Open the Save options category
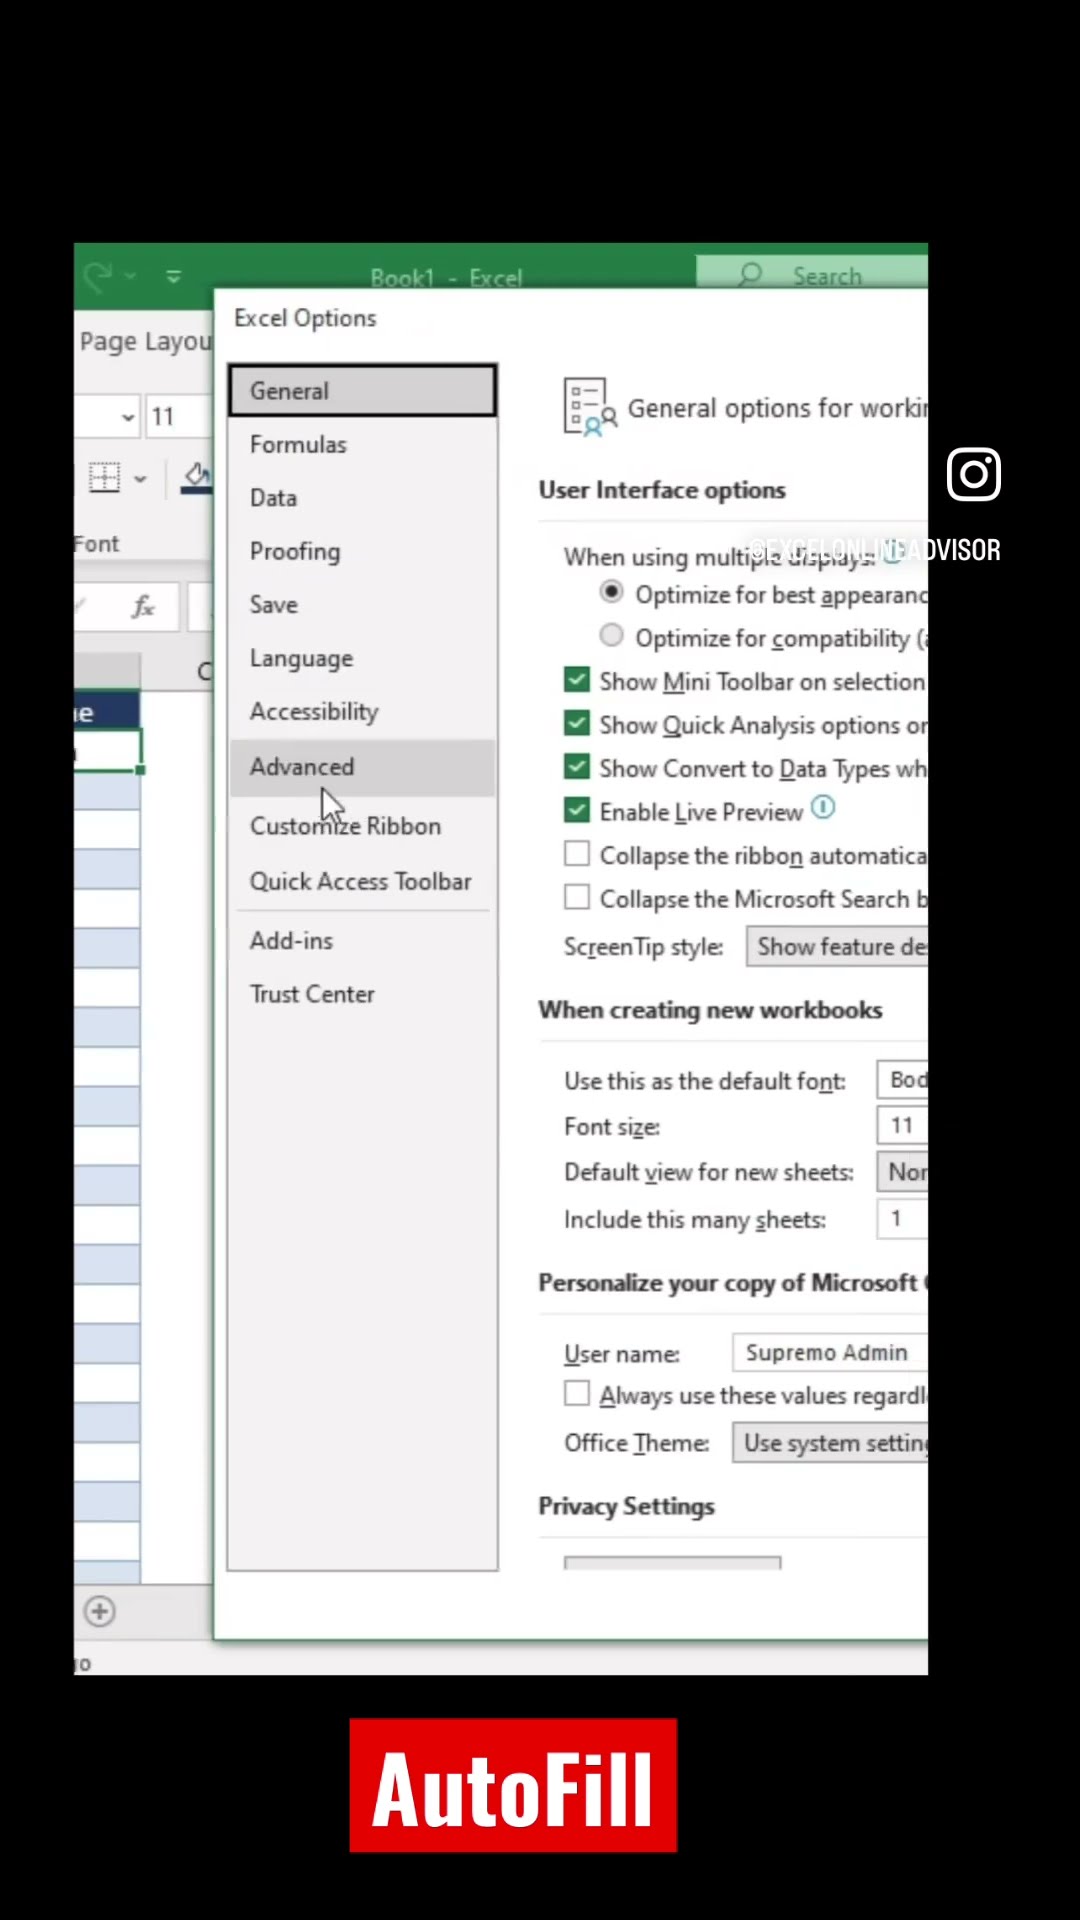Viewport: 1080px width, 1920px height. click(362, 605)
